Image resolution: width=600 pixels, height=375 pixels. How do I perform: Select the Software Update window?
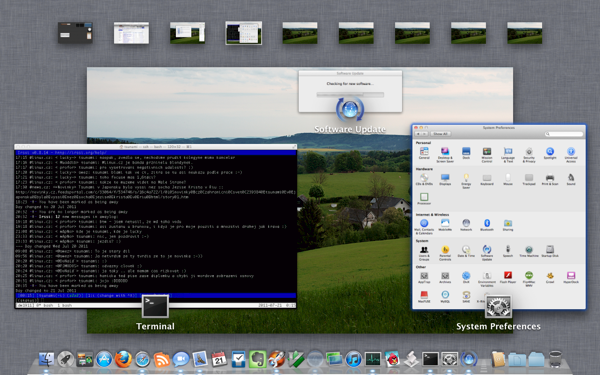click(x=350, y=91)
